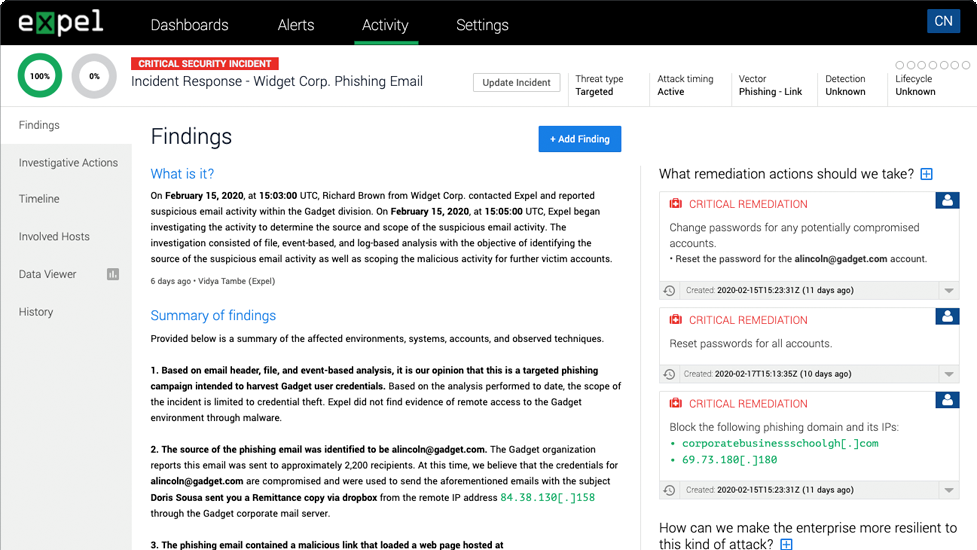Screen dimensions: 977x550
Task: Click text 'Reset passwords for all accounts.'
Action: coord(751,343)
